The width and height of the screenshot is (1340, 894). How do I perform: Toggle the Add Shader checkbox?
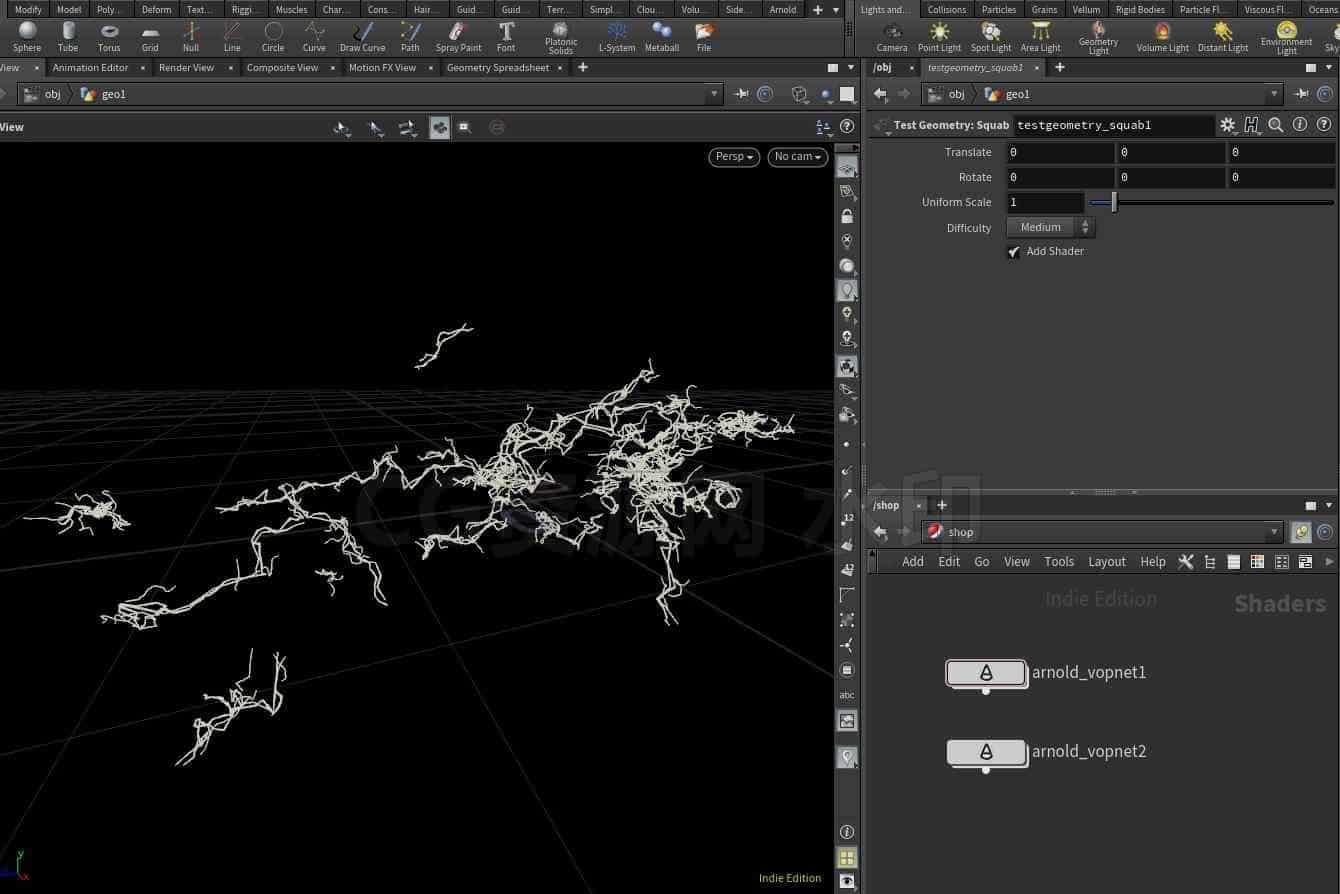click(1014, 252)
